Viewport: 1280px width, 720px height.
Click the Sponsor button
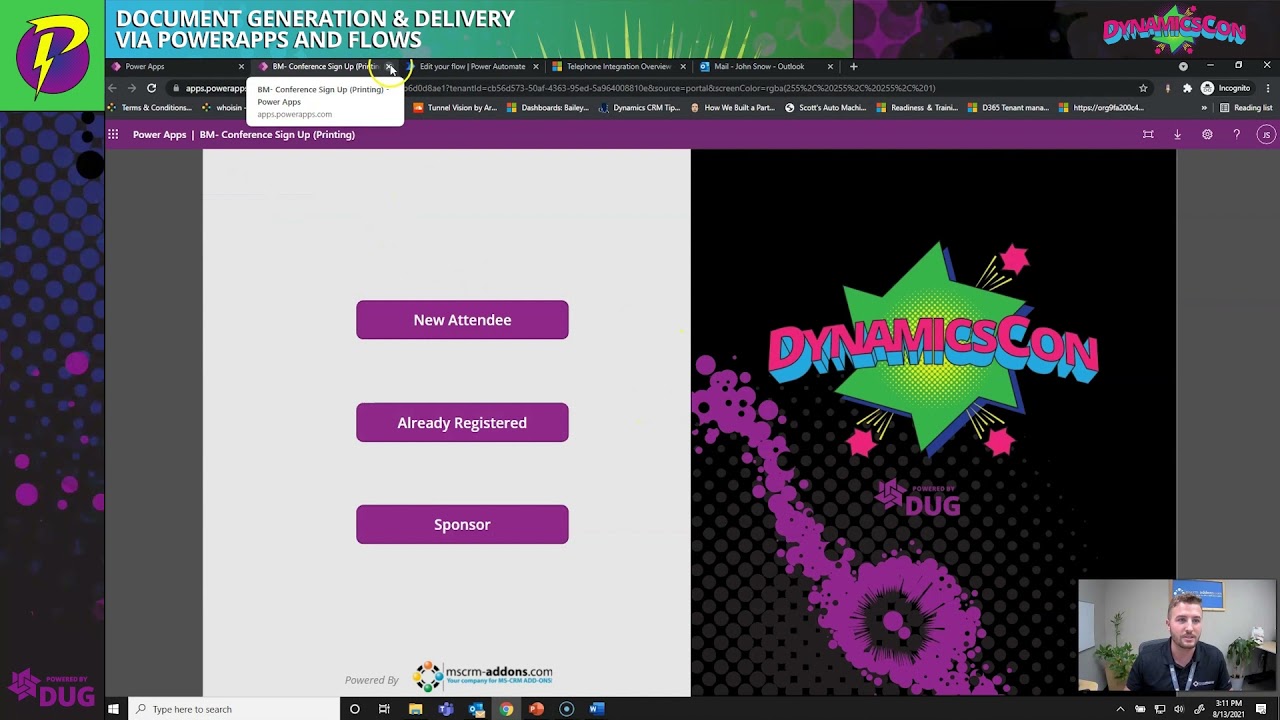462,525
